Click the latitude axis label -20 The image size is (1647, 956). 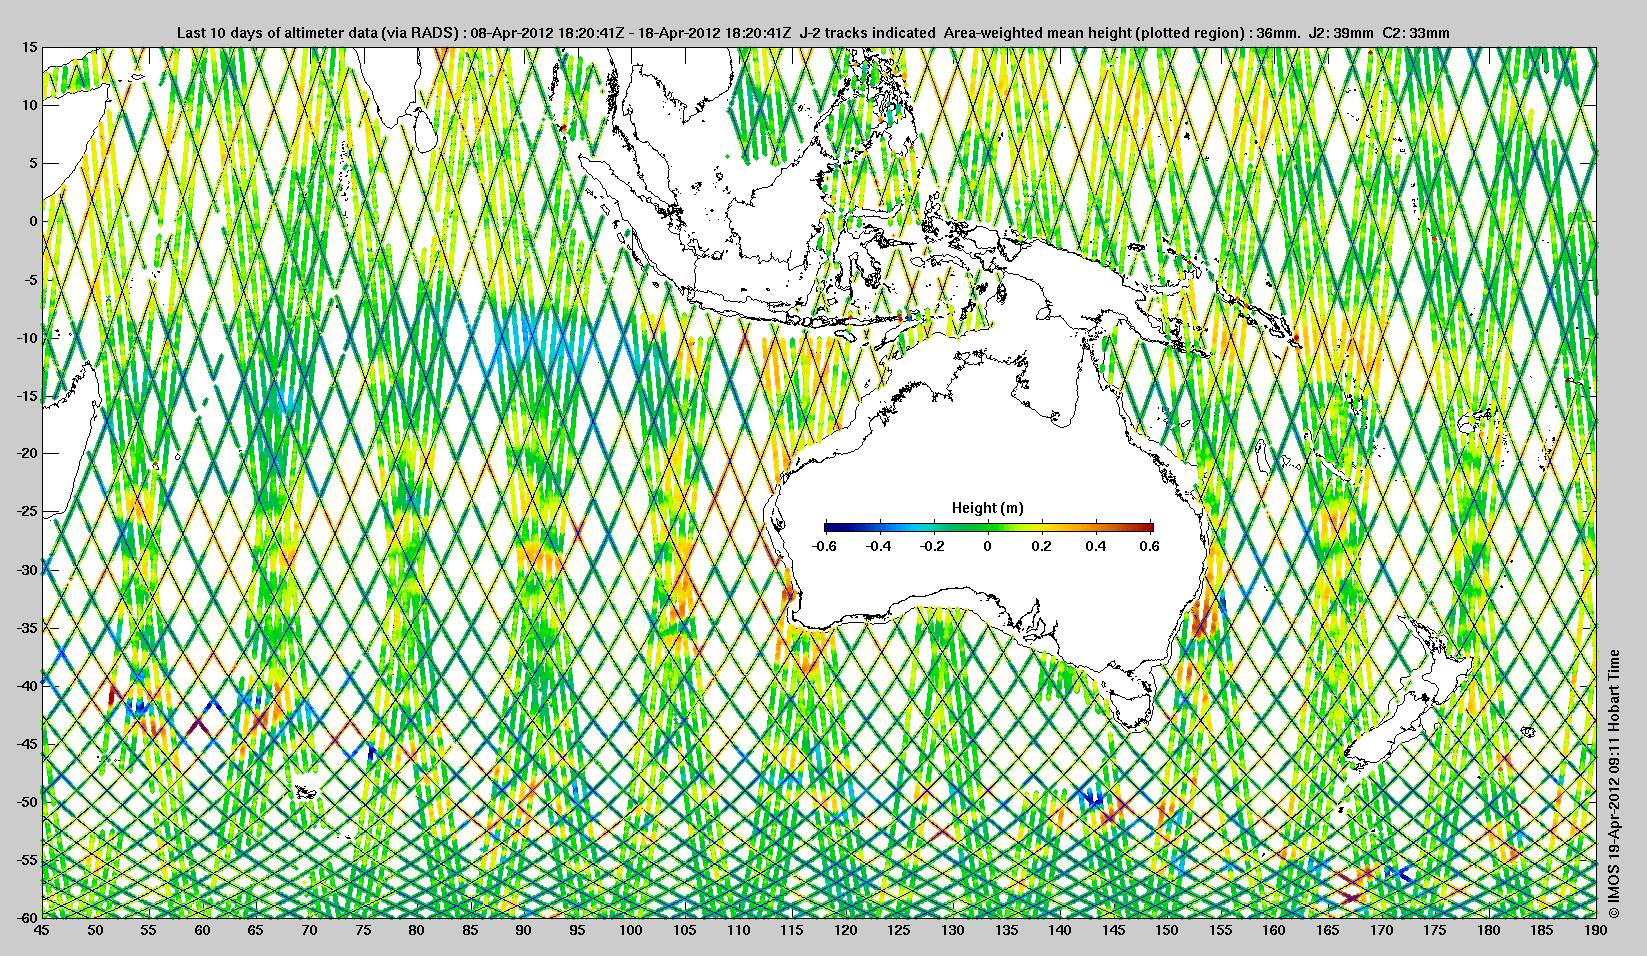point(27,453)
